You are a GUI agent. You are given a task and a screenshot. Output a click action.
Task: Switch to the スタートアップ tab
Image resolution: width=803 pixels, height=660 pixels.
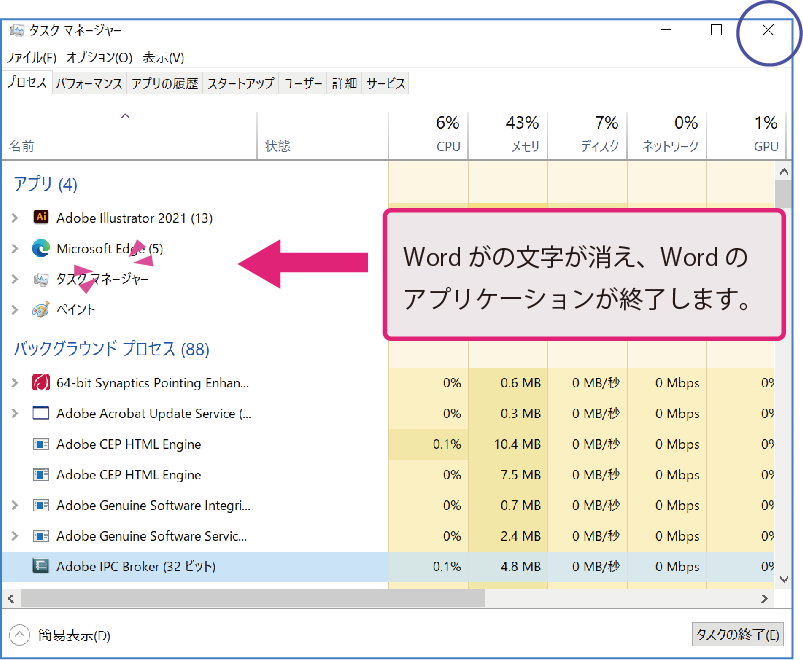[240, 84]
